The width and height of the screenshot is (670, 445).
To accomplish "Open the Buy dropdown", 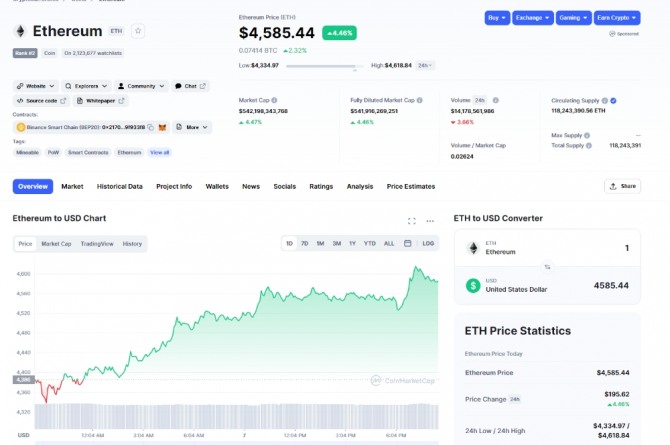I will [x=497, y=18].
